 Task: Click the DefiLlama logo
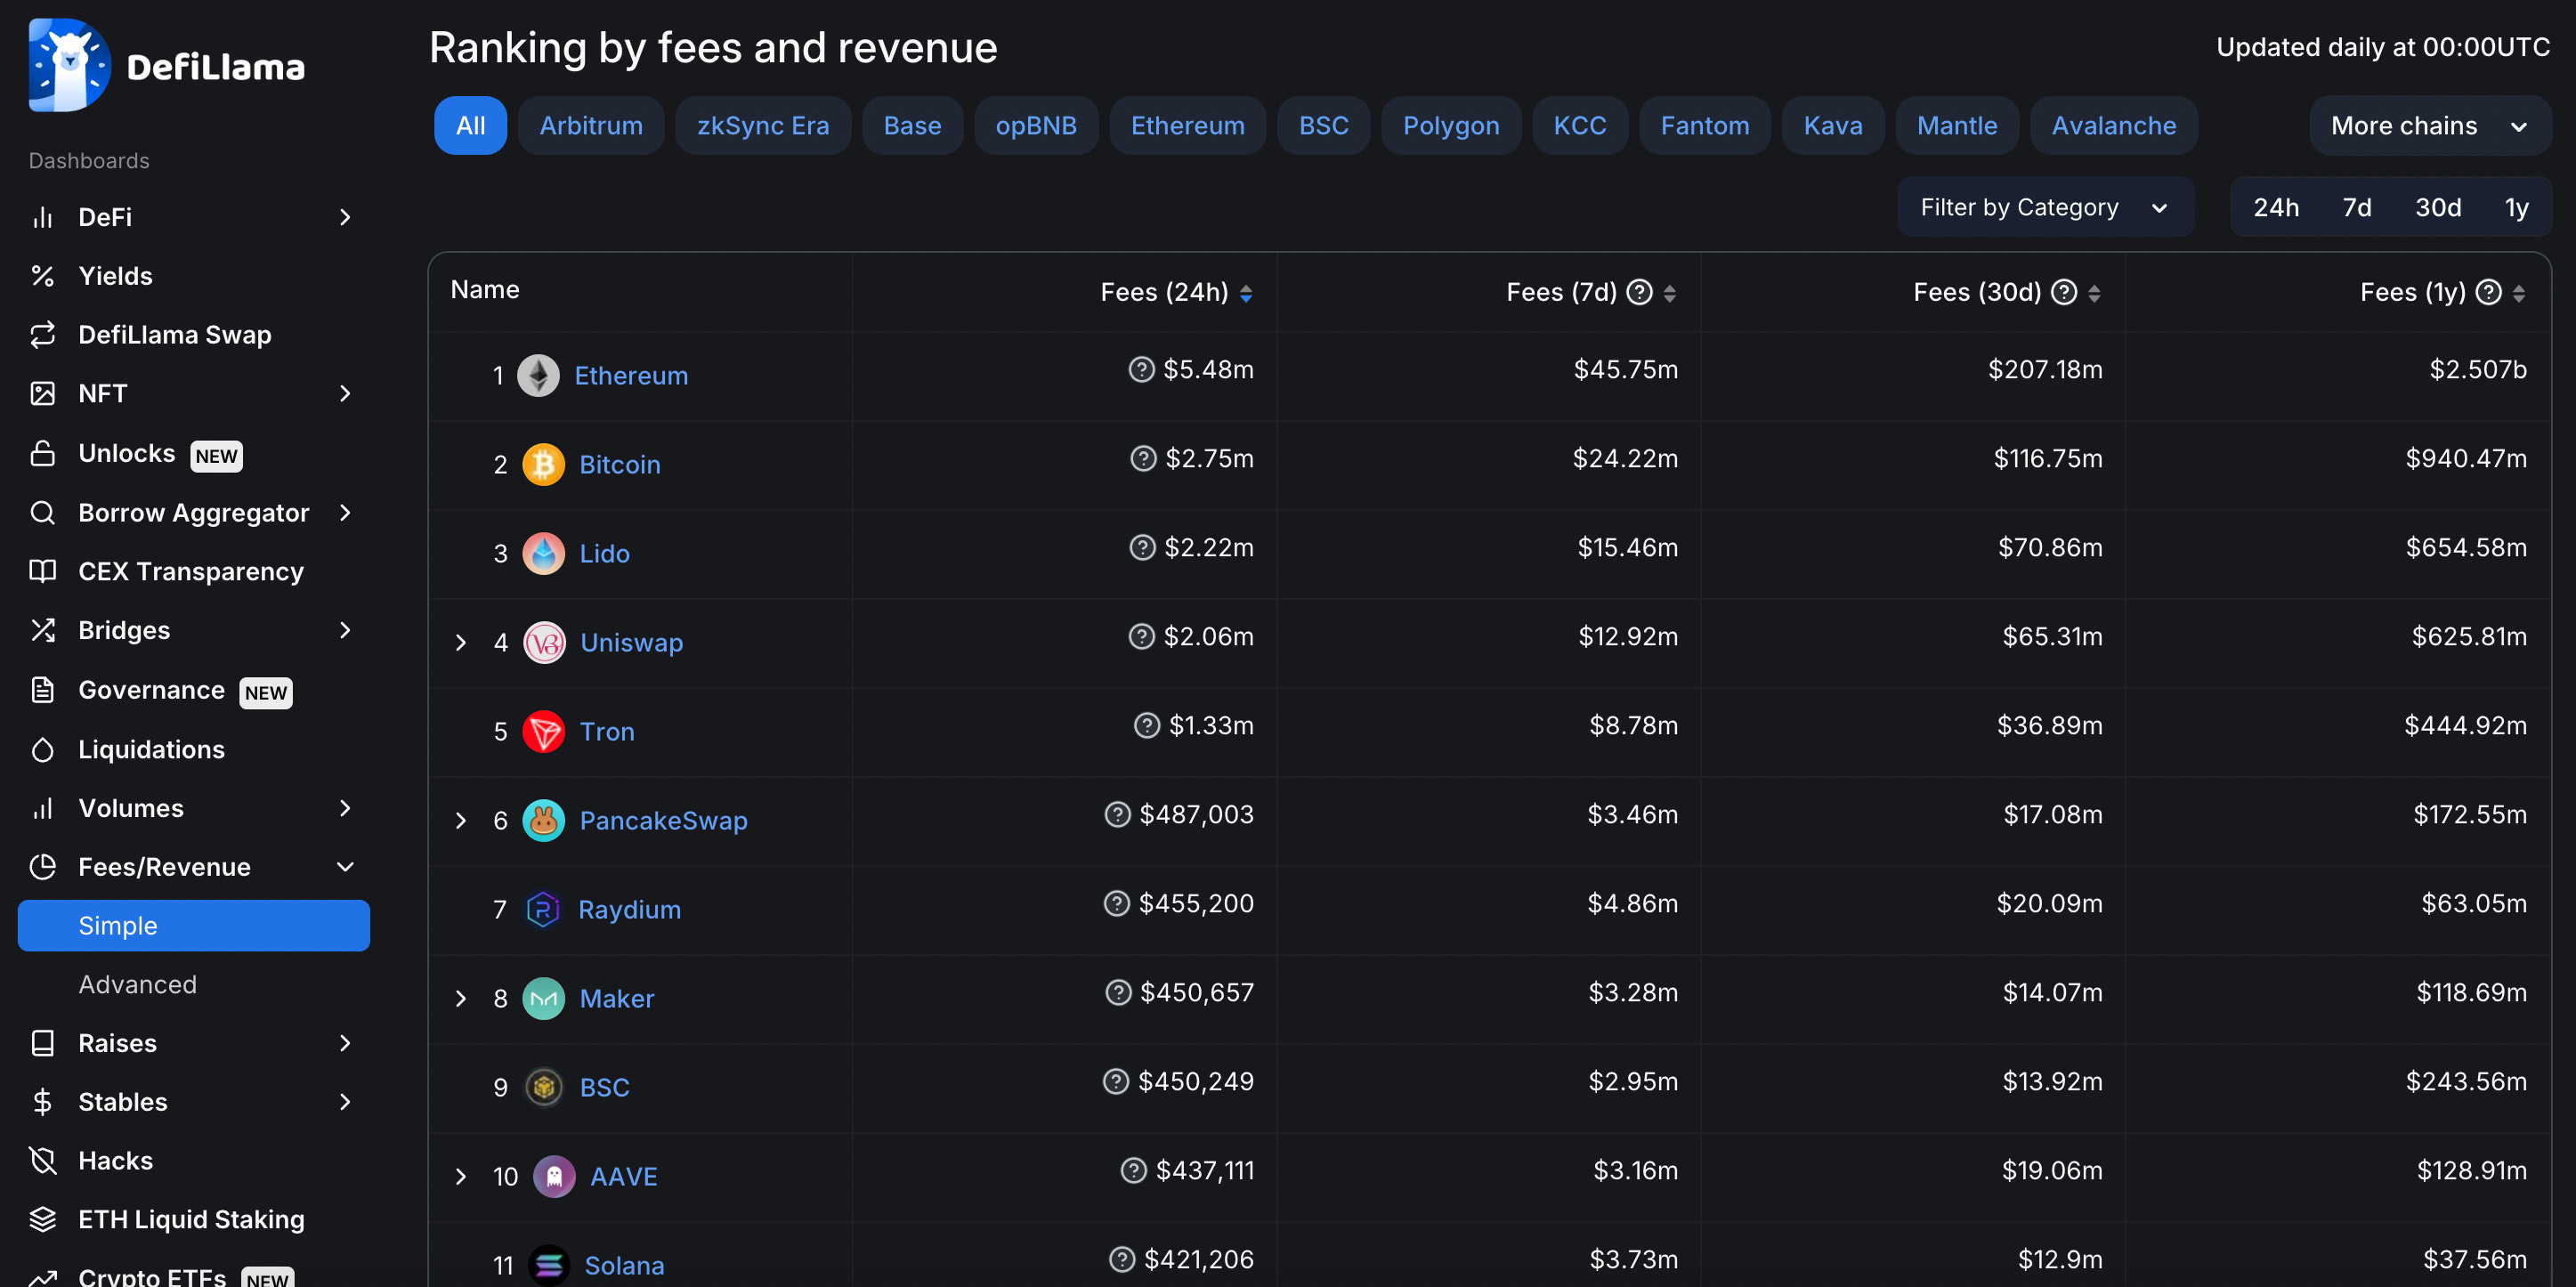tap(167, 65)
